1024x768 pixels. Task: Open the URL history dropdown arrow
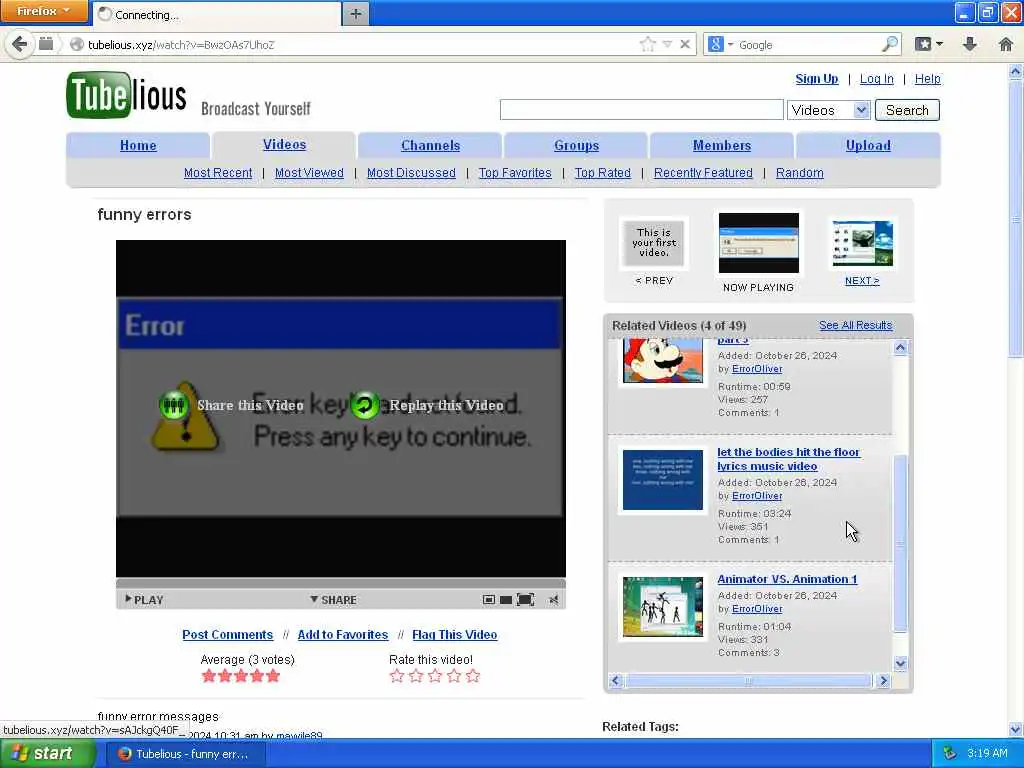[x=667, y=44]
